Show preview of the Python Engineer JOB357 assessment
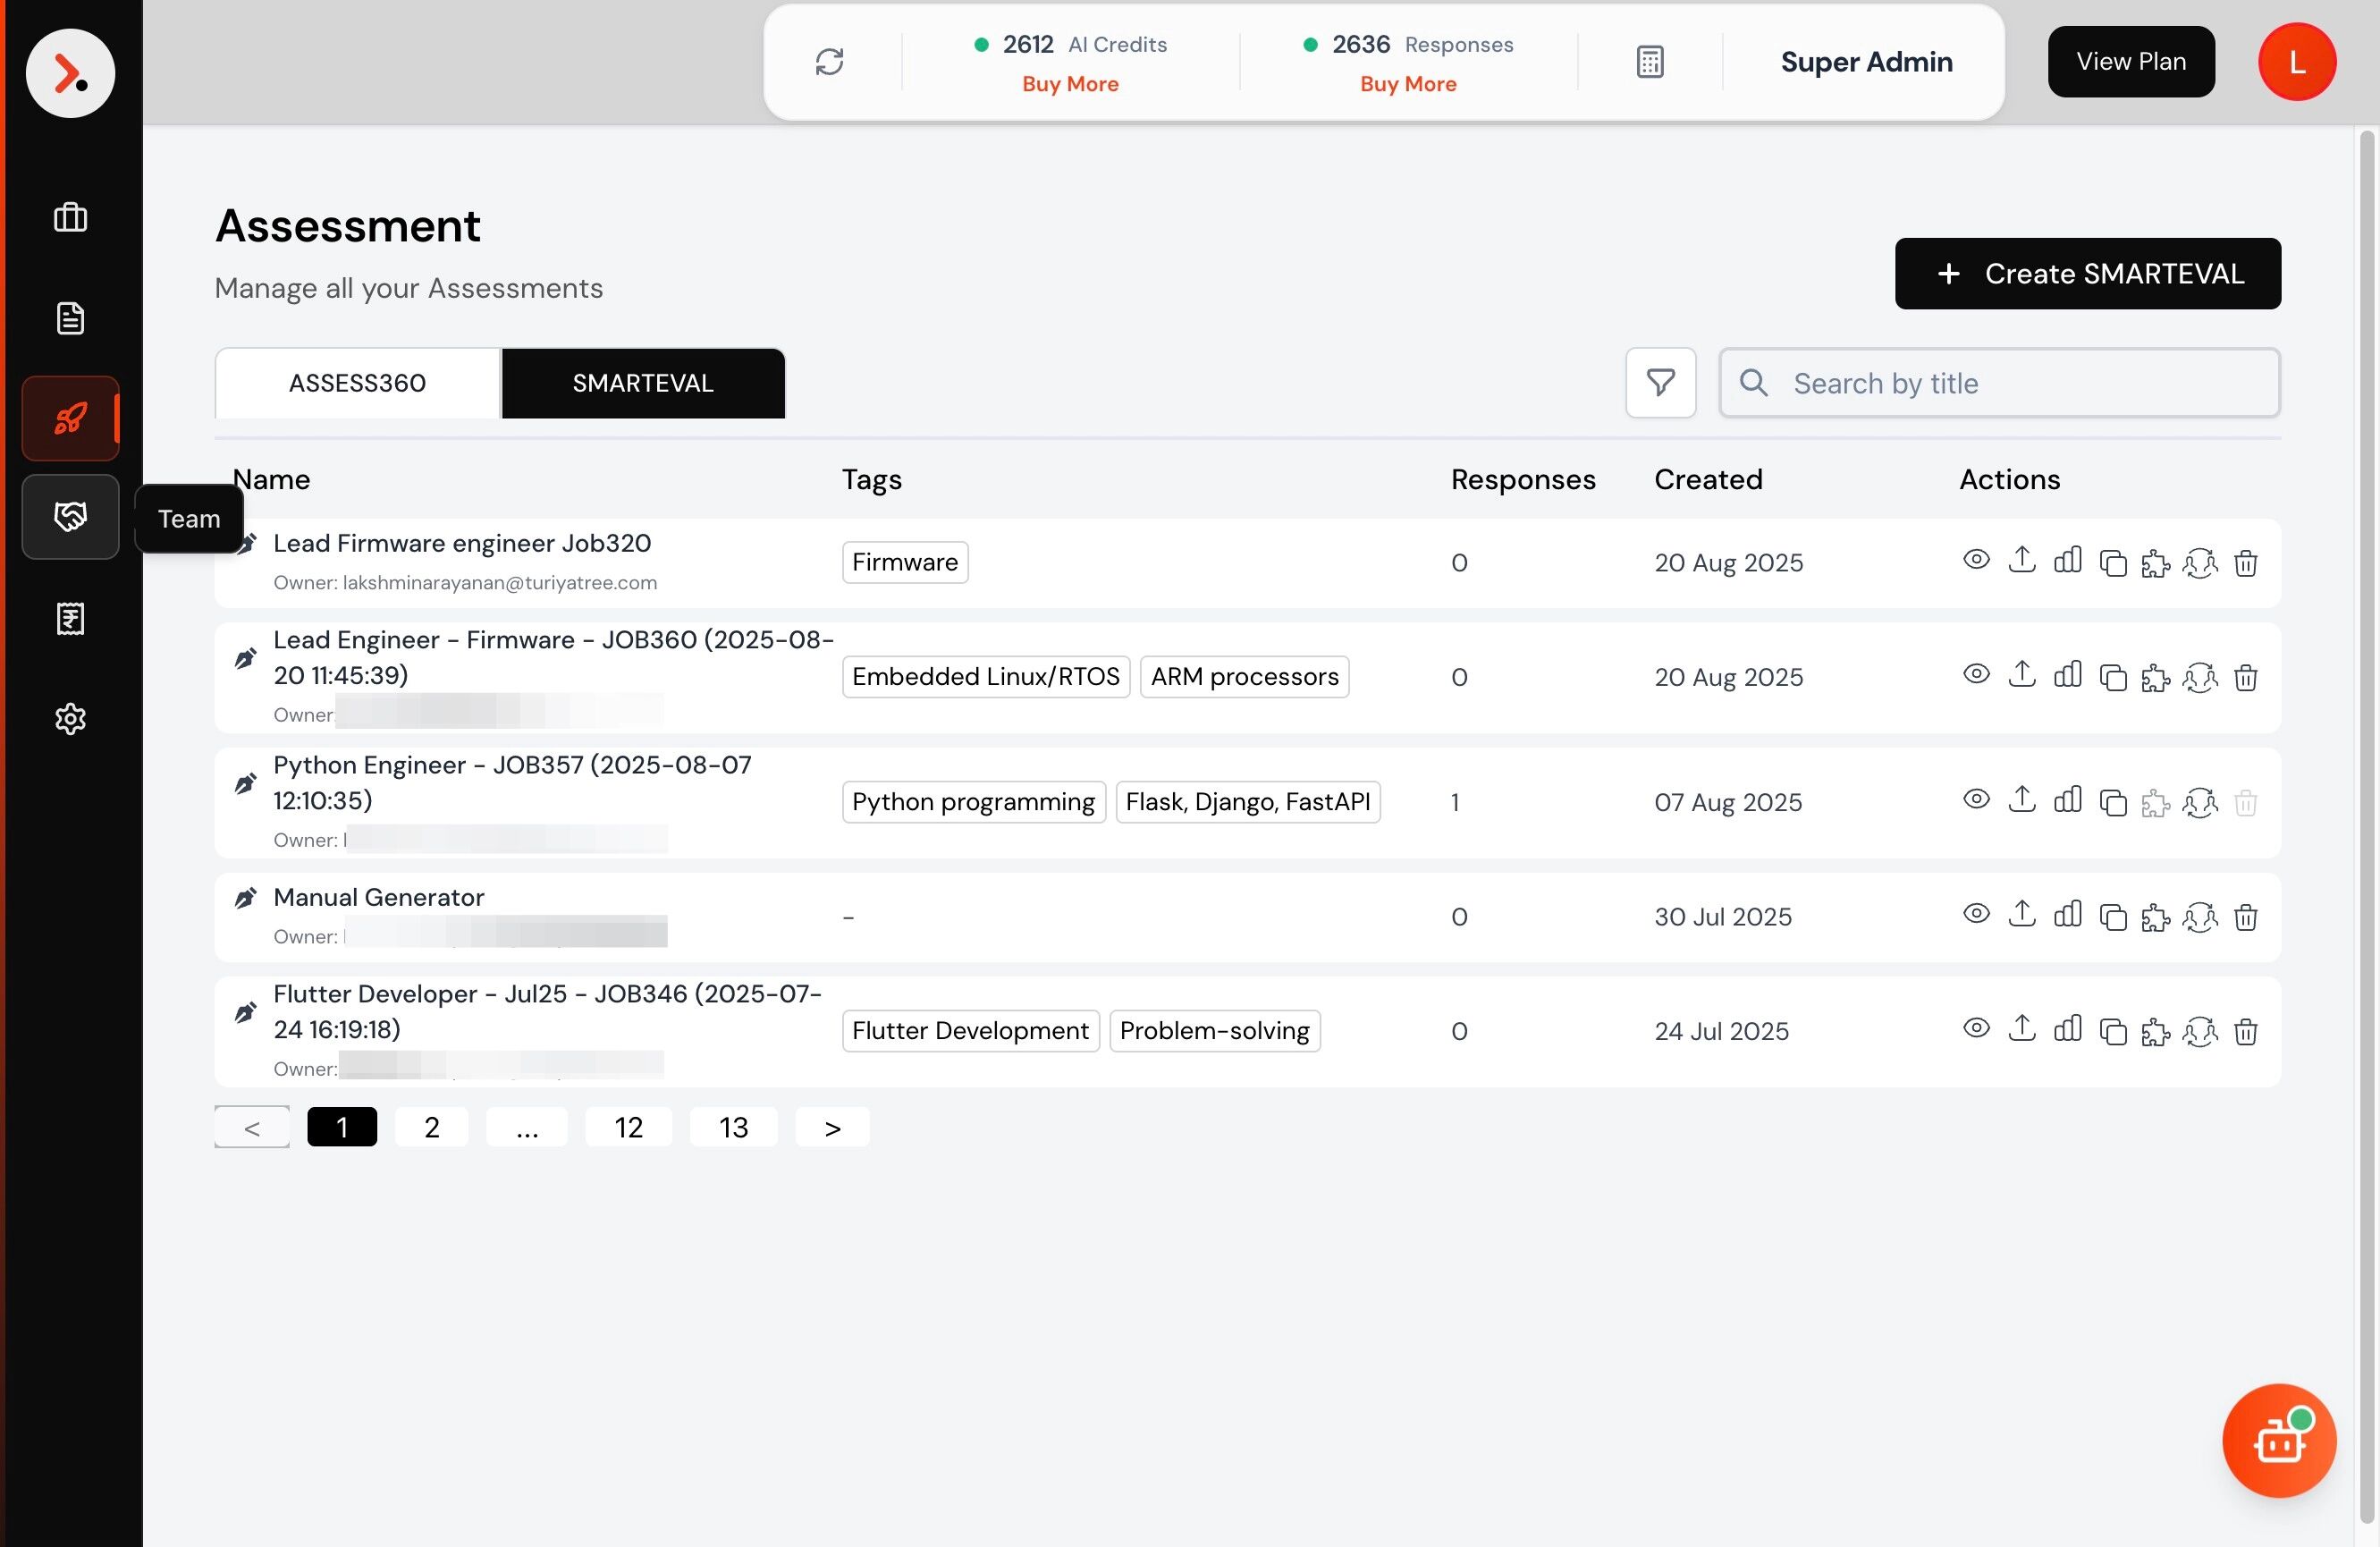The height and width of the screenshot is (1547, 2380). coord(1977,800)
